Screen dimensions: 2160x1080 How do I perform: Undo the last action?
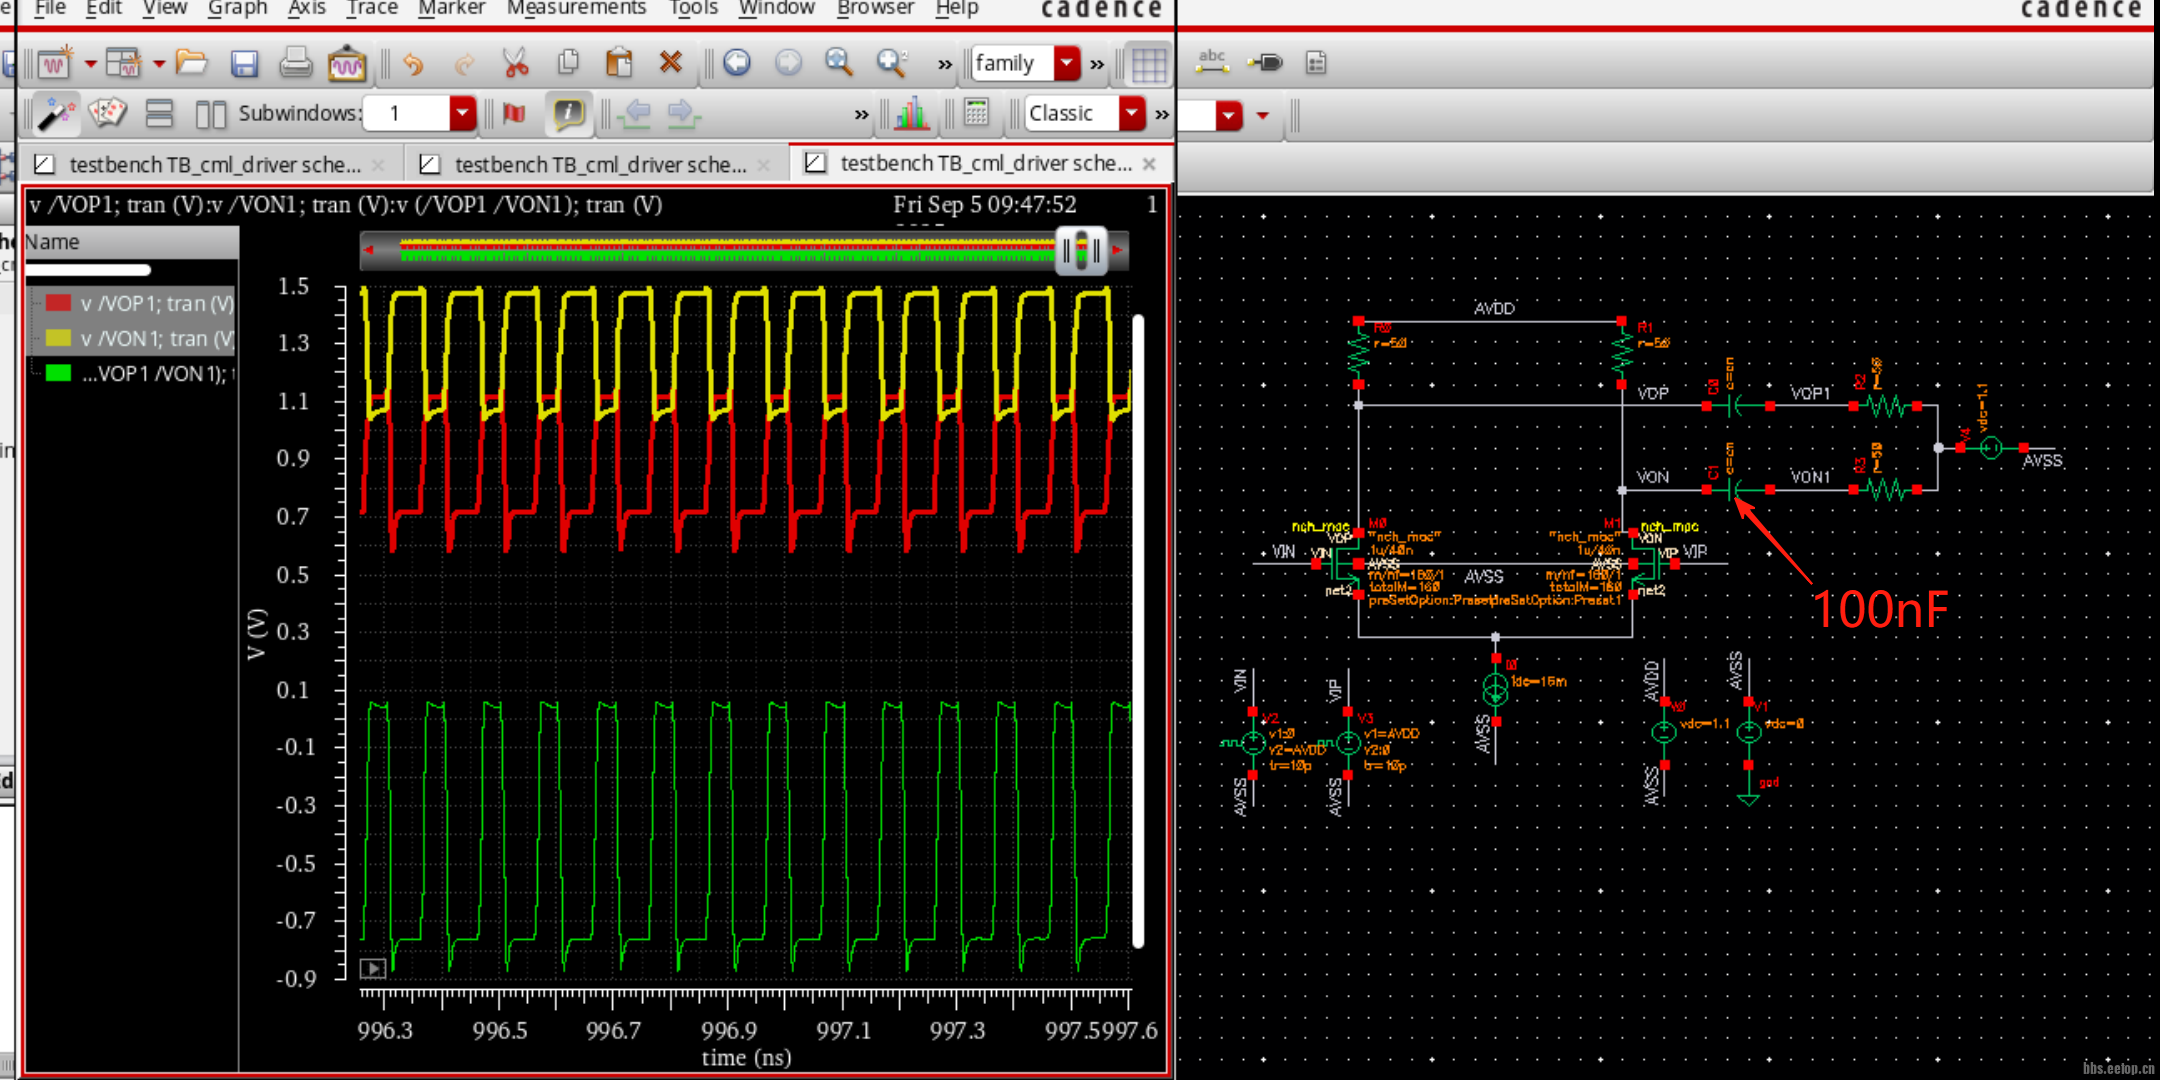(412, 64)
